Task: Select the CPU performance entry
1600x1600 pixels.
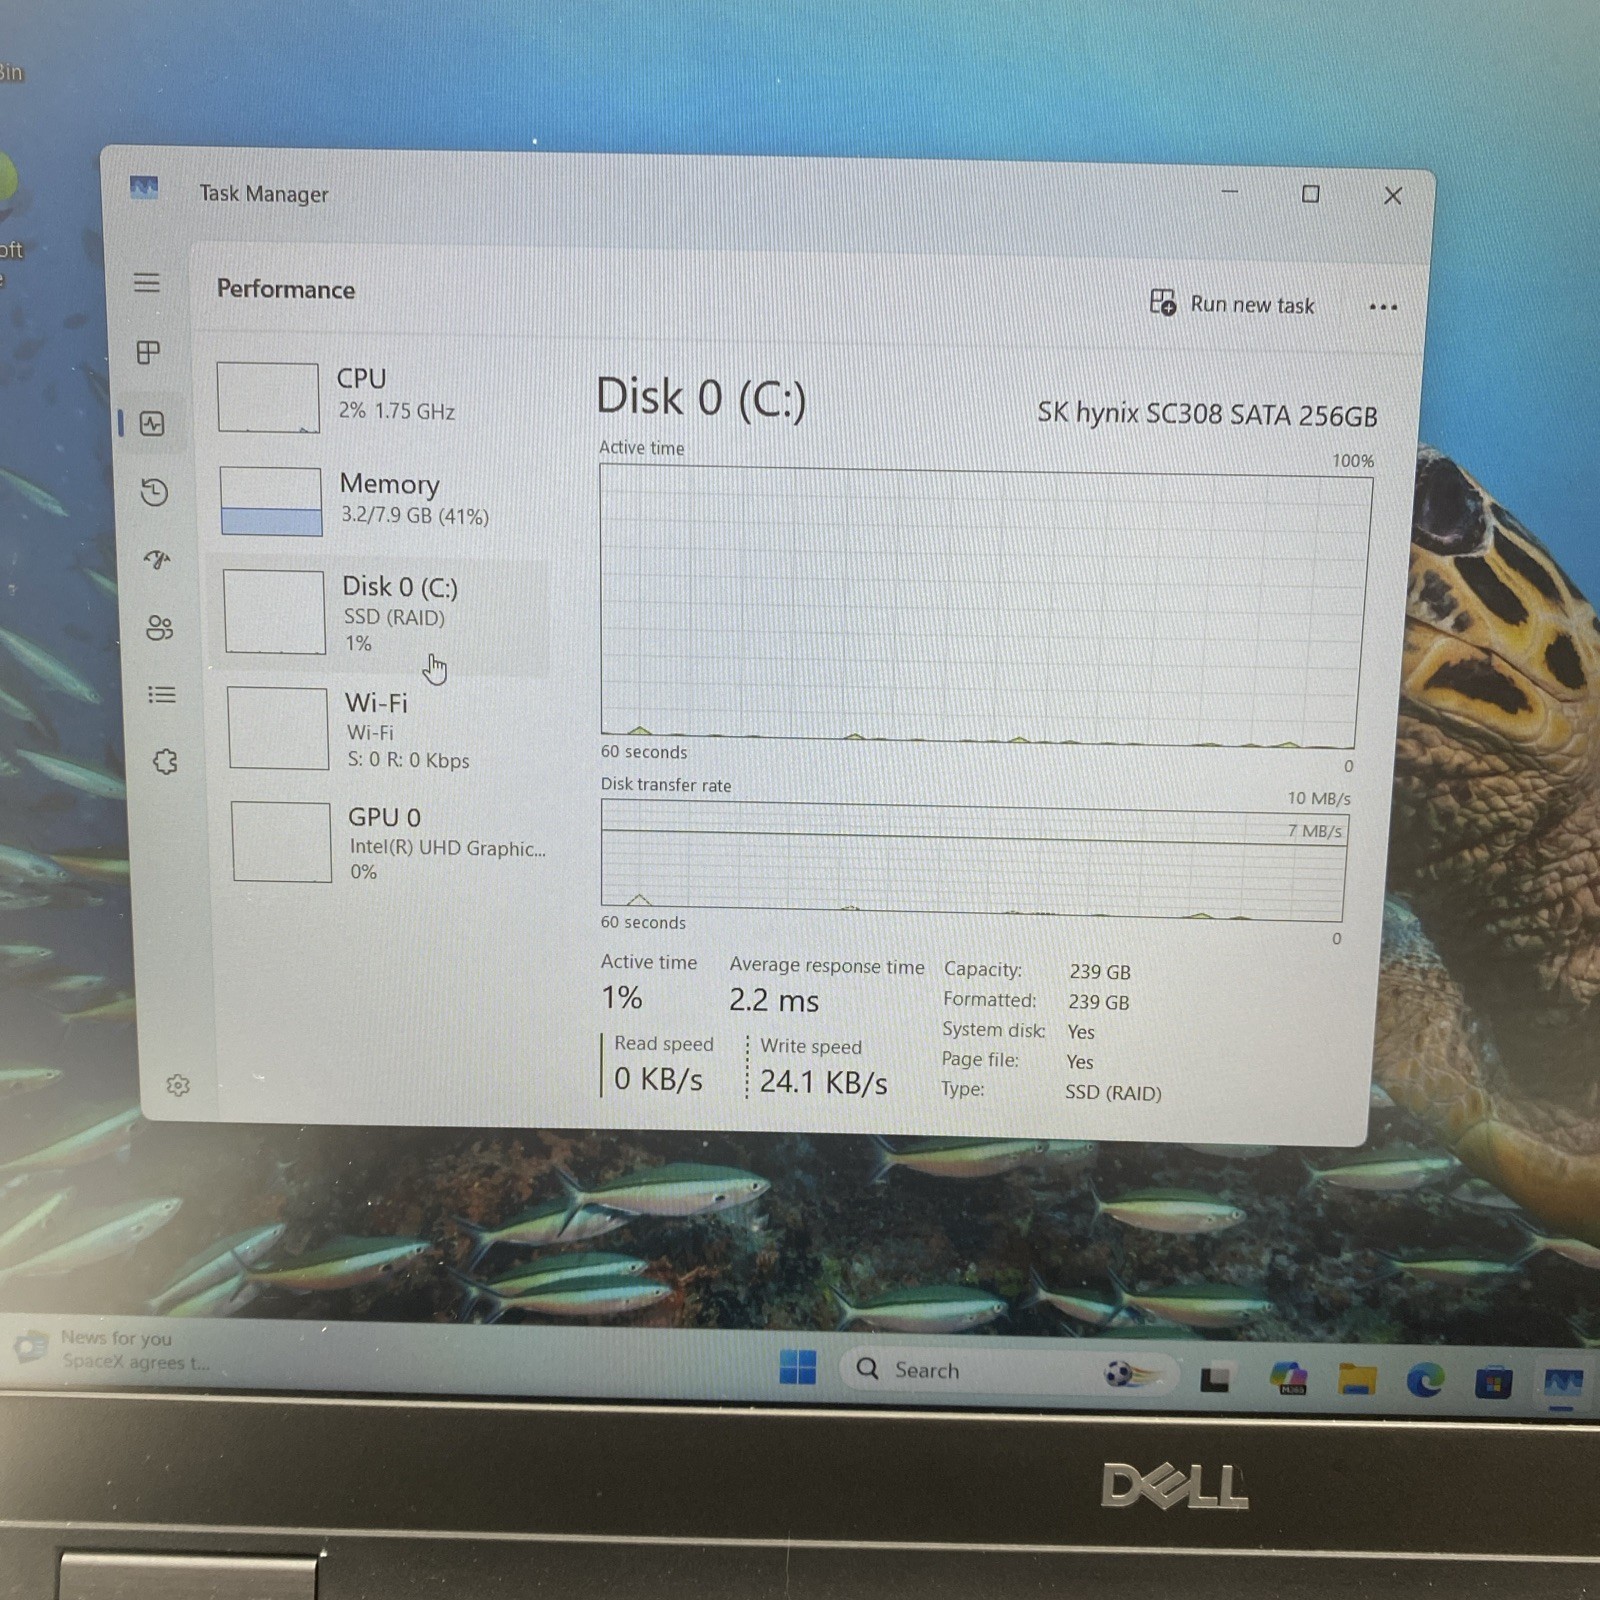Action: (x=380, y=396)
